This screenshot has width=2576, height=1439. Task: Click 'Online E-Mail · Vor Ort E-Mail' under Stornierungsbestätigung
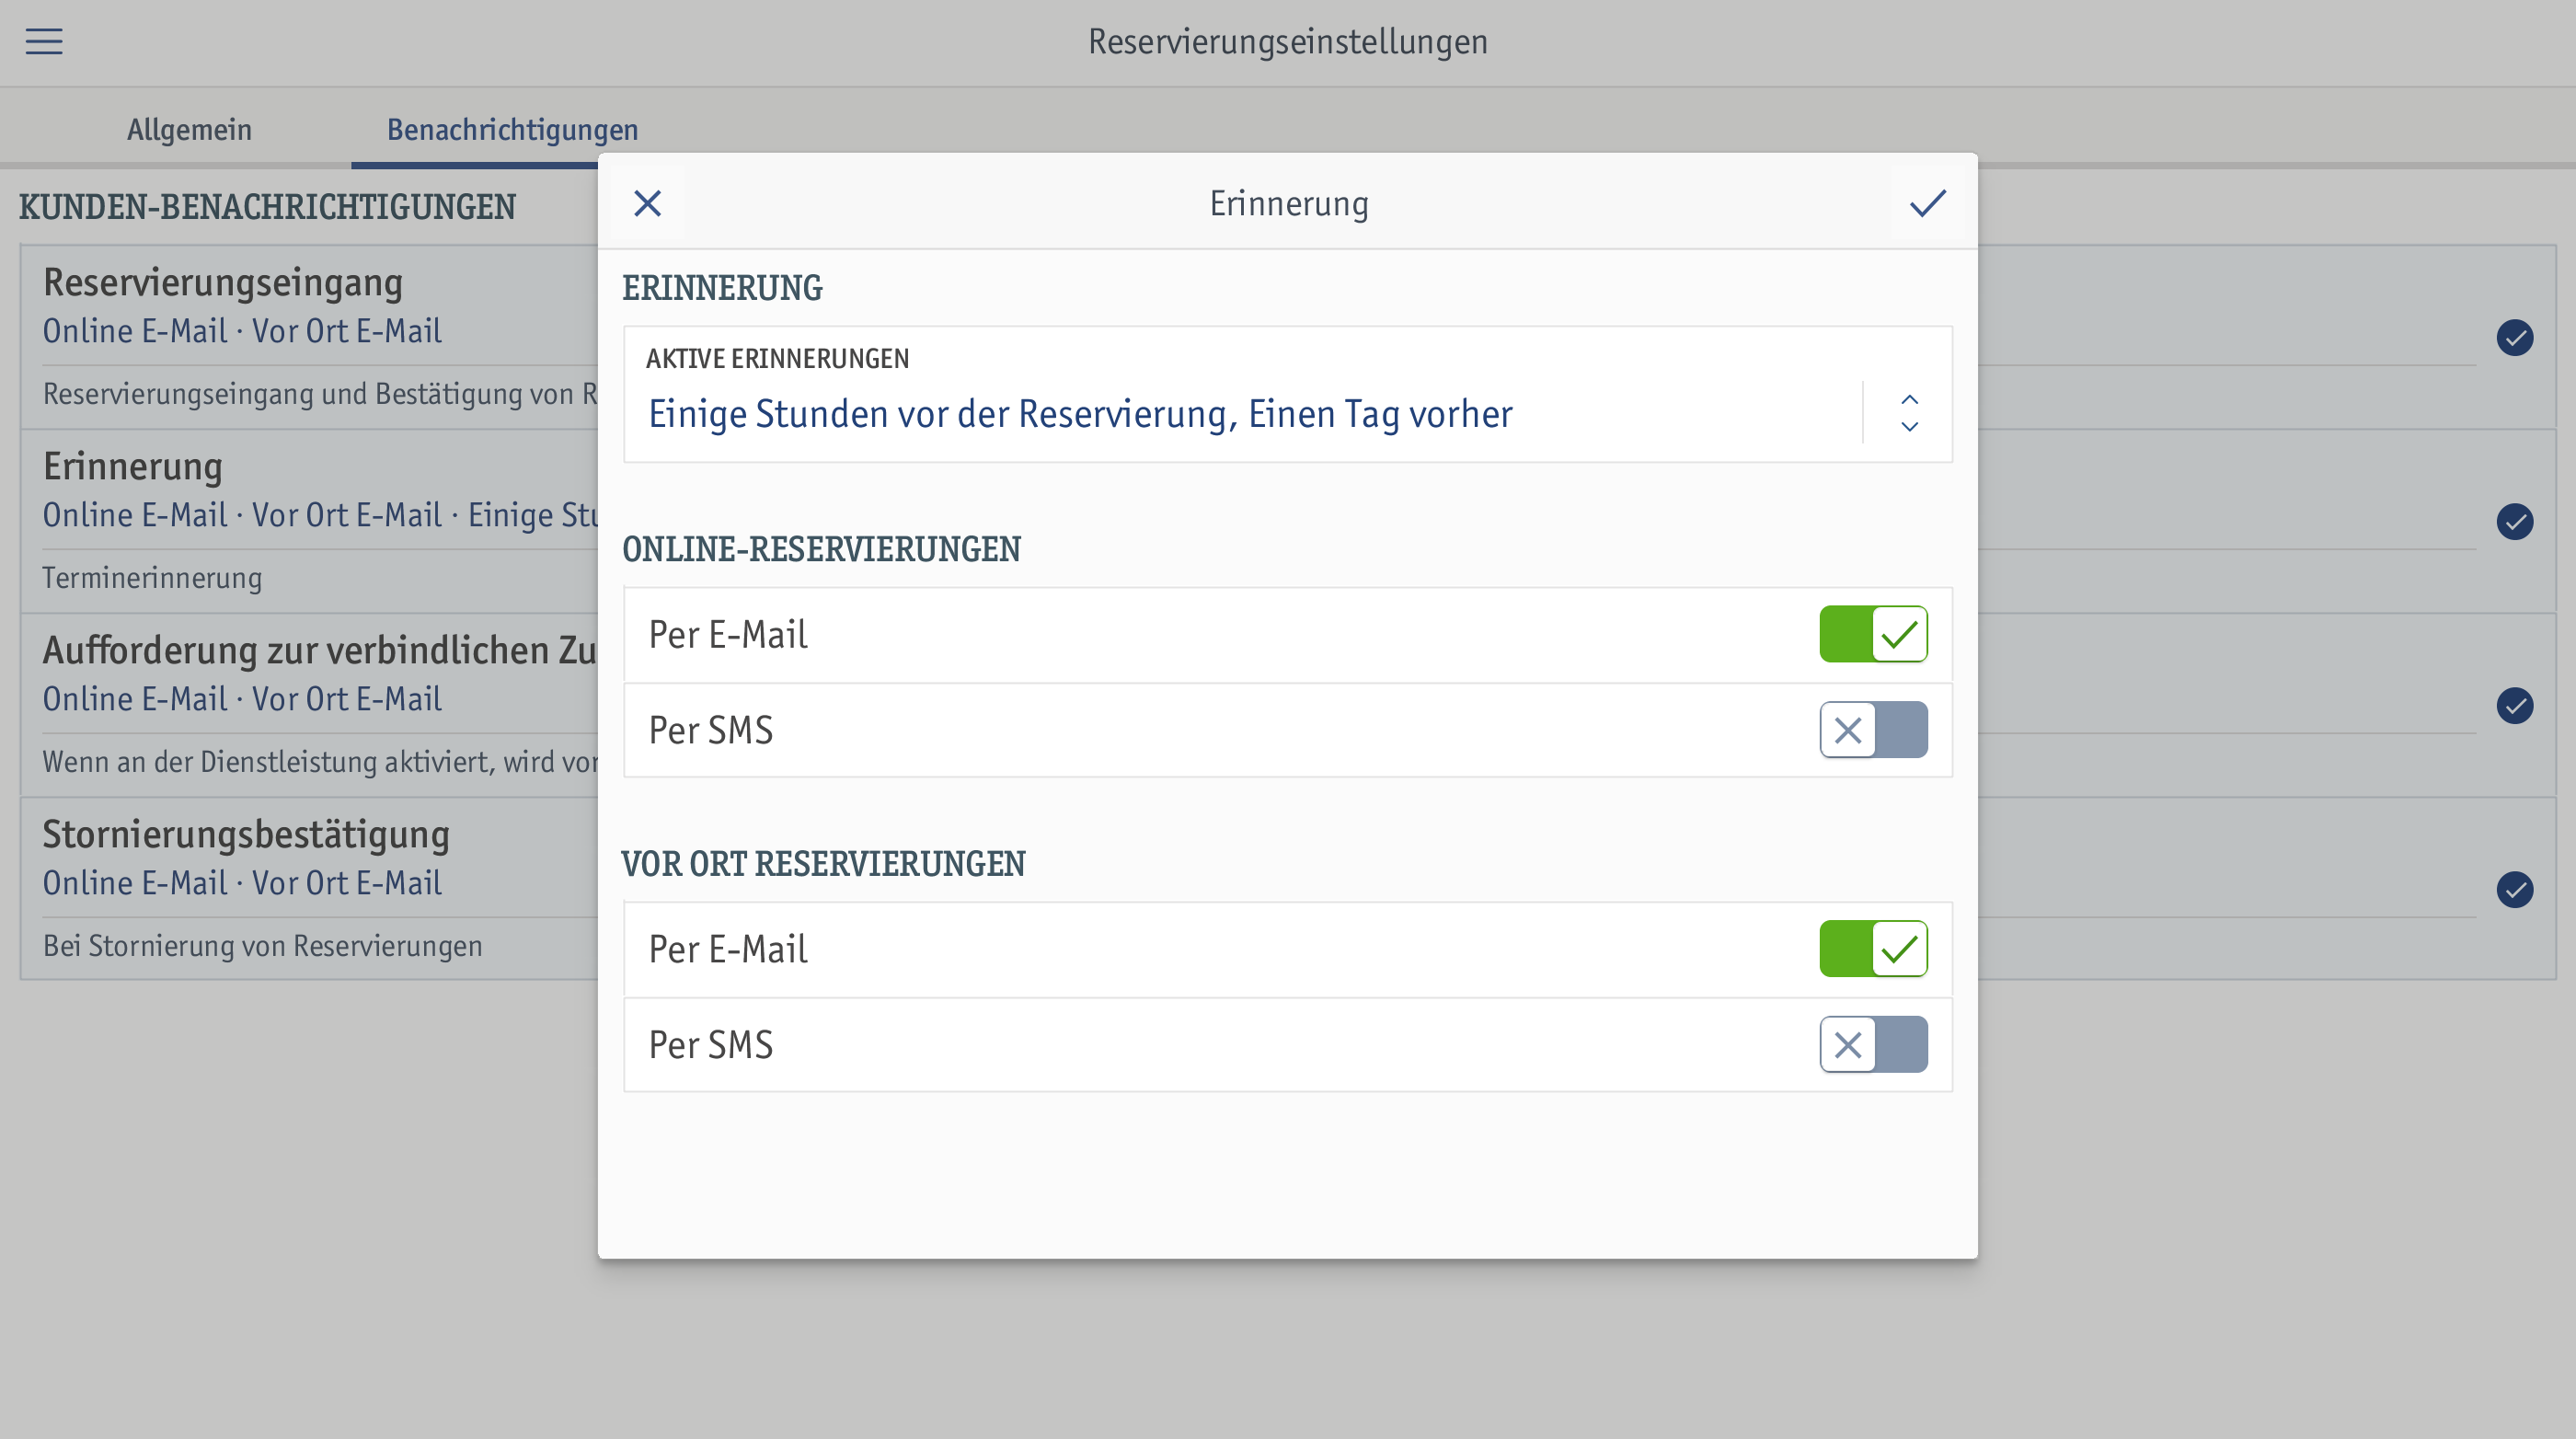[x=242, y=883]
